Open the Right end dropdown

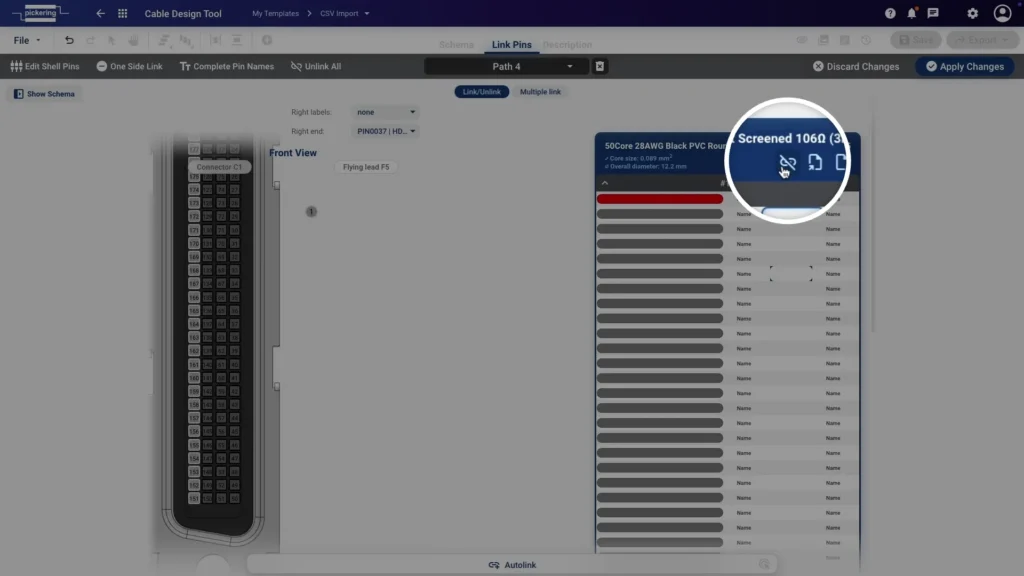385,131
